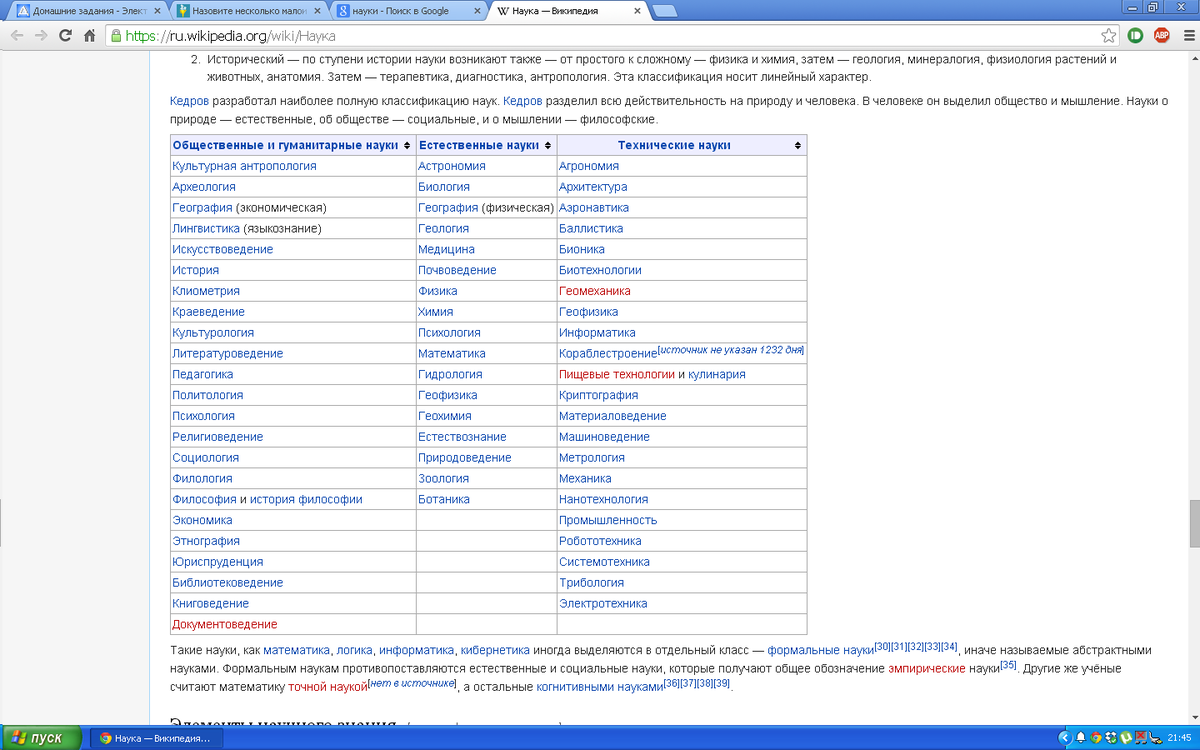Select the 'Наука — Википедия' tab
1200x750 pixels.
click(569, 11)
